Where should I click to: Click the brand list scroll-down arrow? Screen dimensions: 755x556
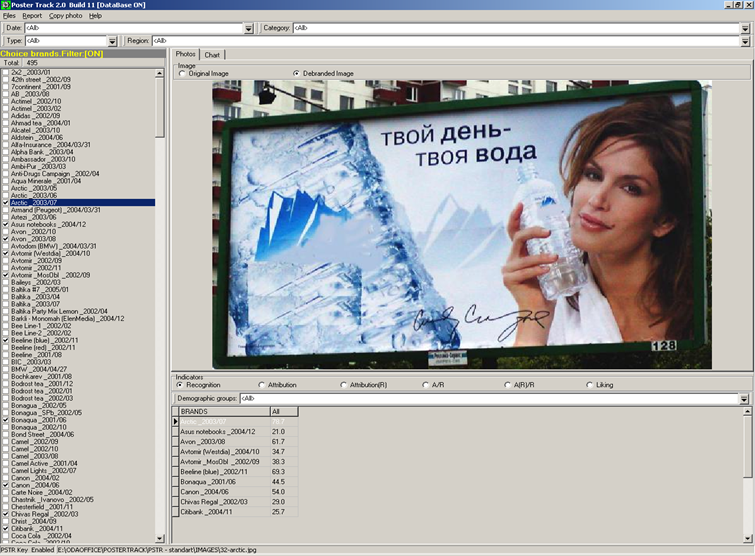(160, 539)
